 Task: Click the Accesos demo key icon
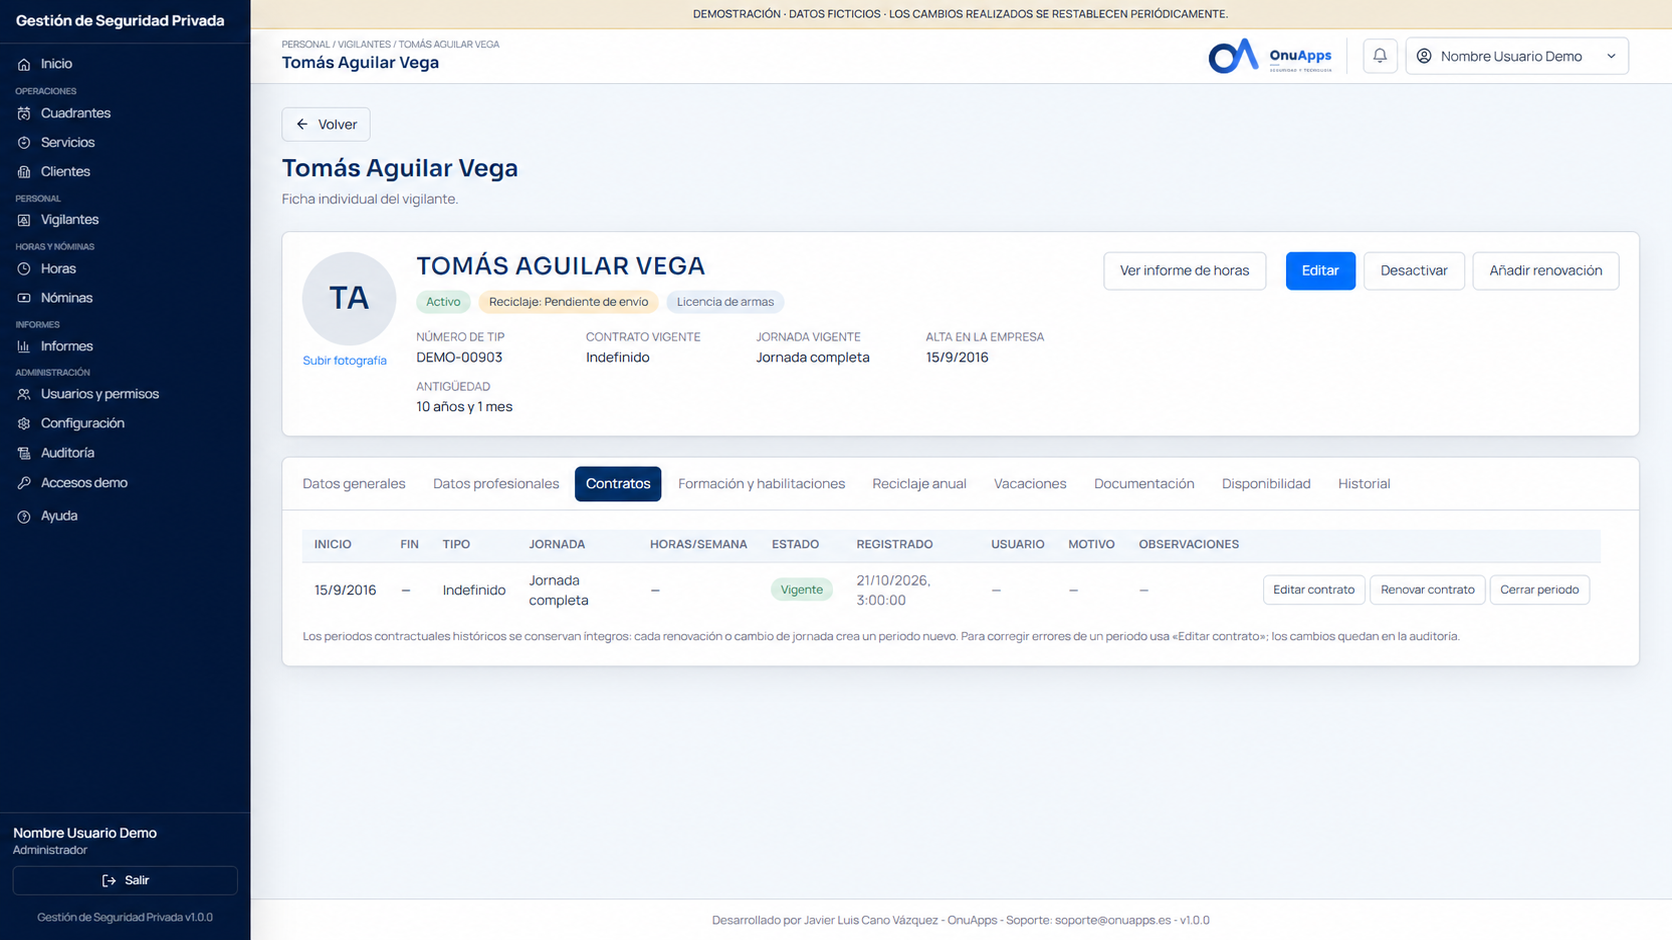coord(24,483)
